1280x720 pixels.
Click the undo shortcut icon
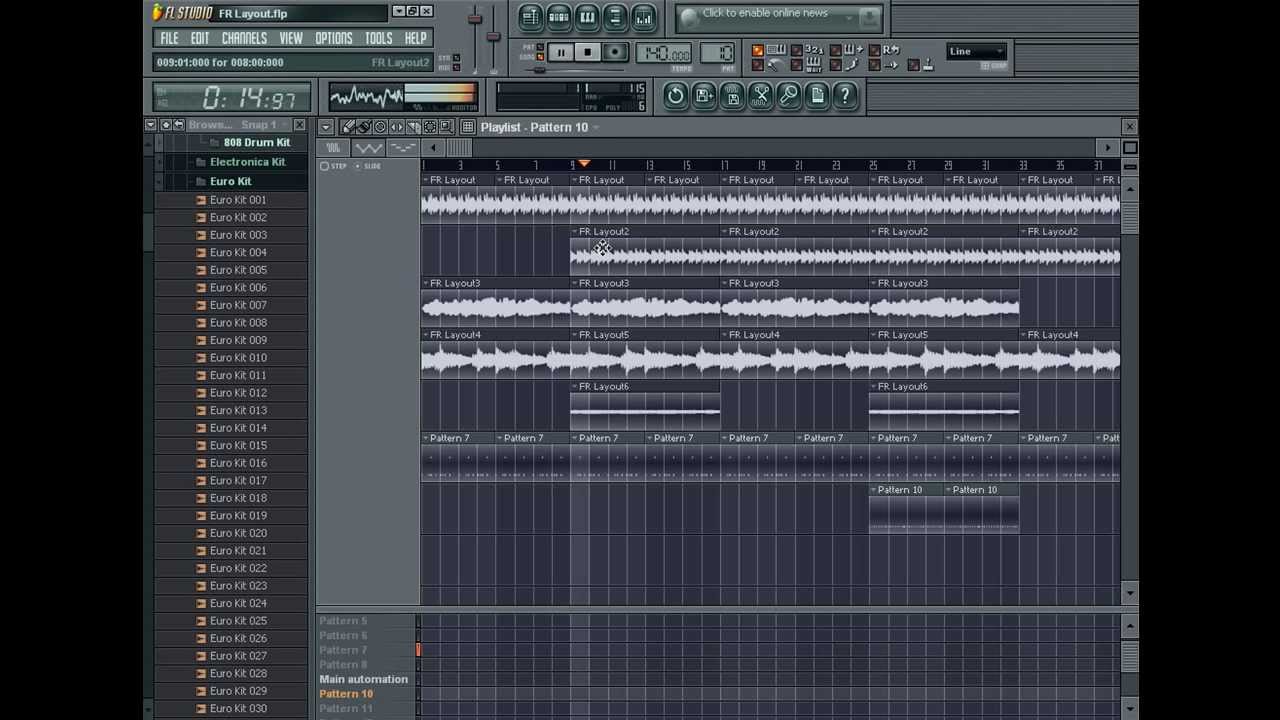pos(675,95)
